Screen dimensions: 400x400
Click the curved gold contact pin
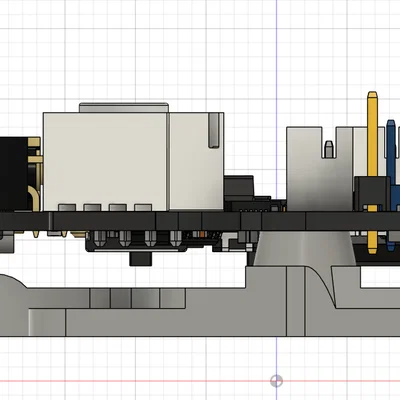click(35, 198)
